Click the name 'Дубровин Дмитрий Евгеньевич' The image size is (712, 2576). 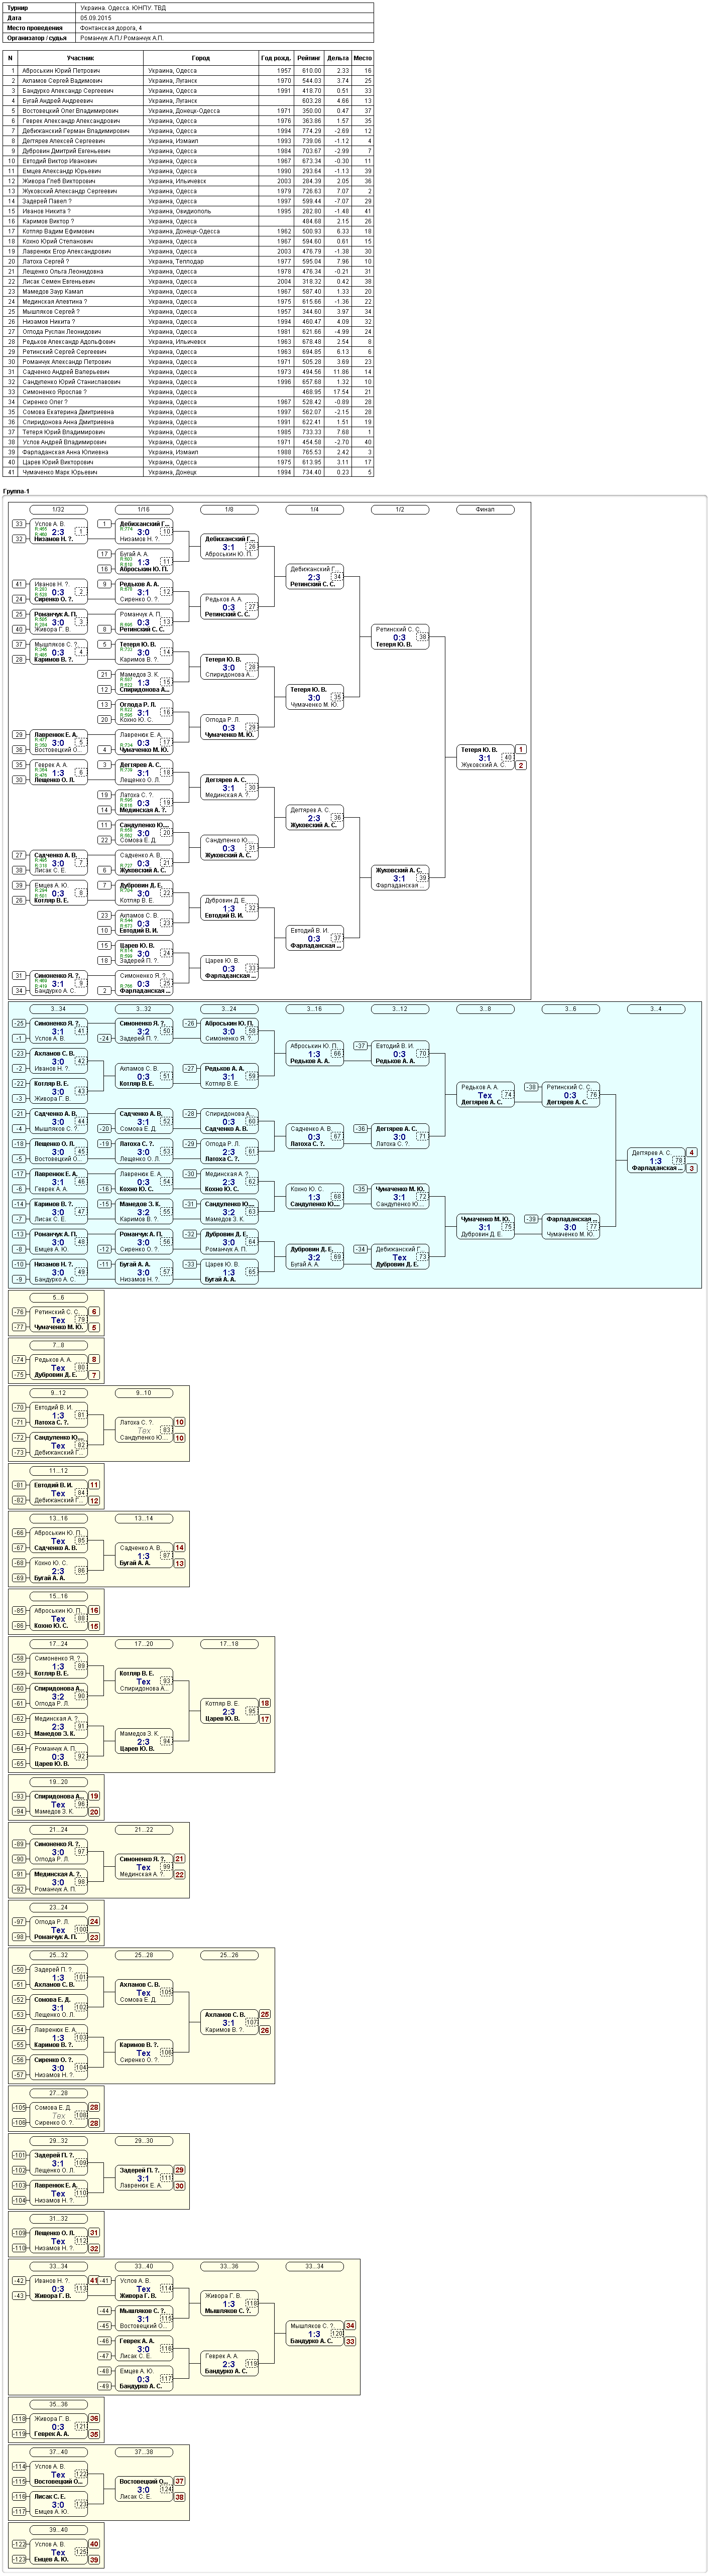(66, 151)
